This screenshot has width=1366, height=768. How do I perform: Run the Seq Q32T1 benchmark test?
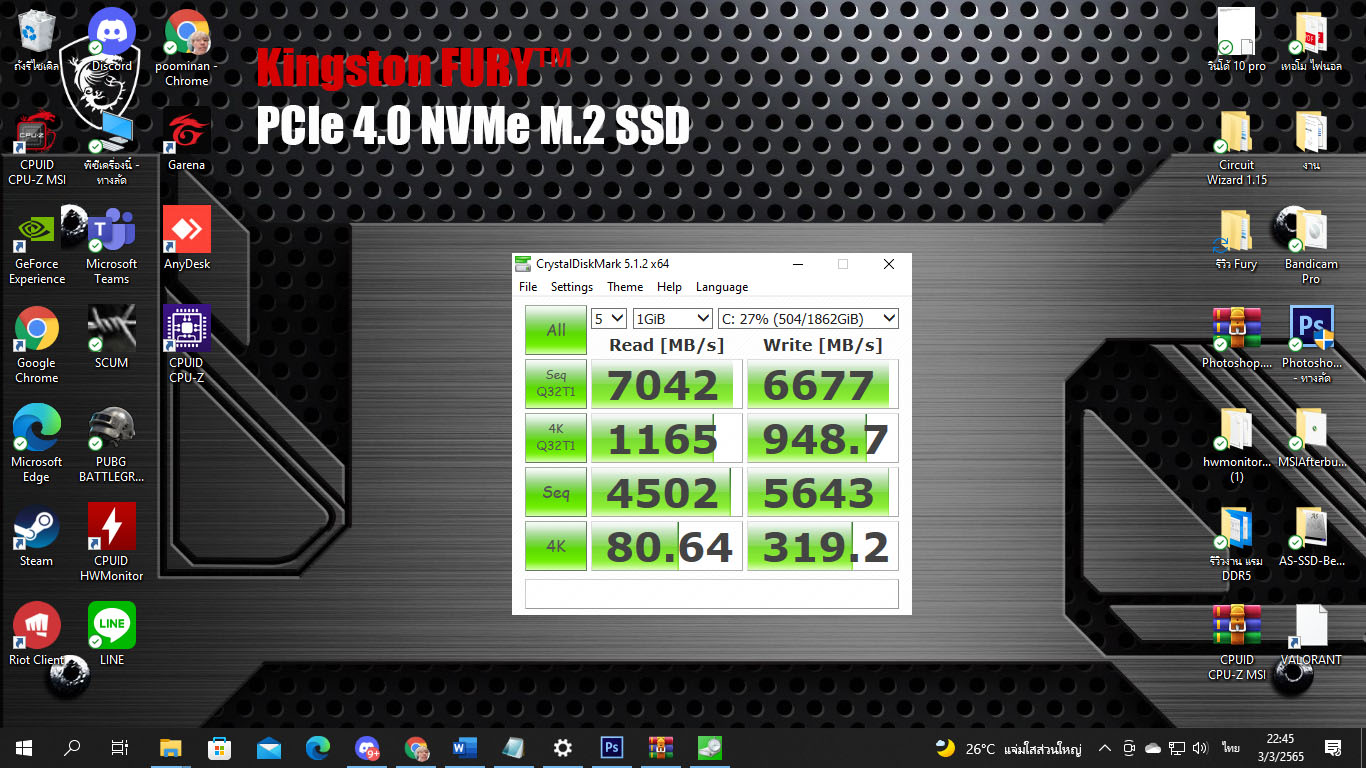pyautogui.click(x=556, y=384)
